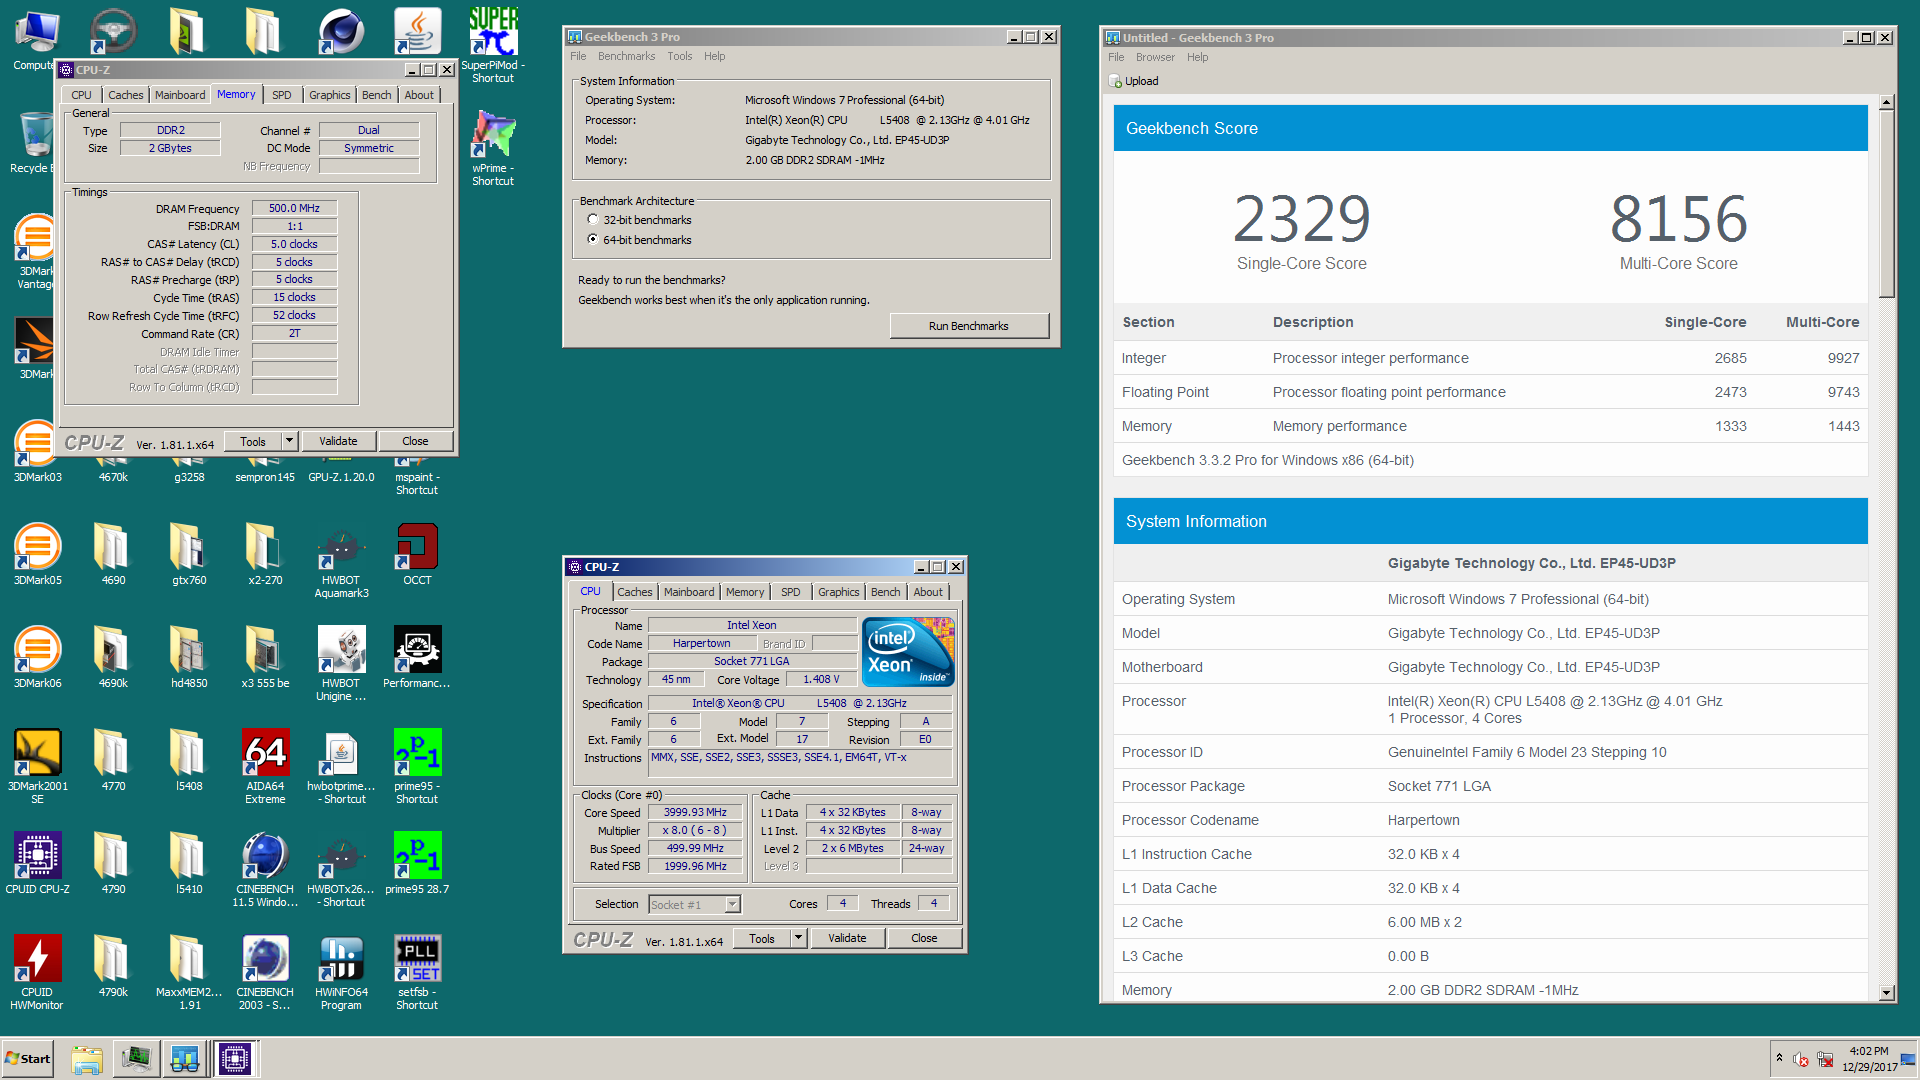Click Geekbench results scrollbar thumb
This screenshot has height=1080, width=1920.
[1887, 204]
